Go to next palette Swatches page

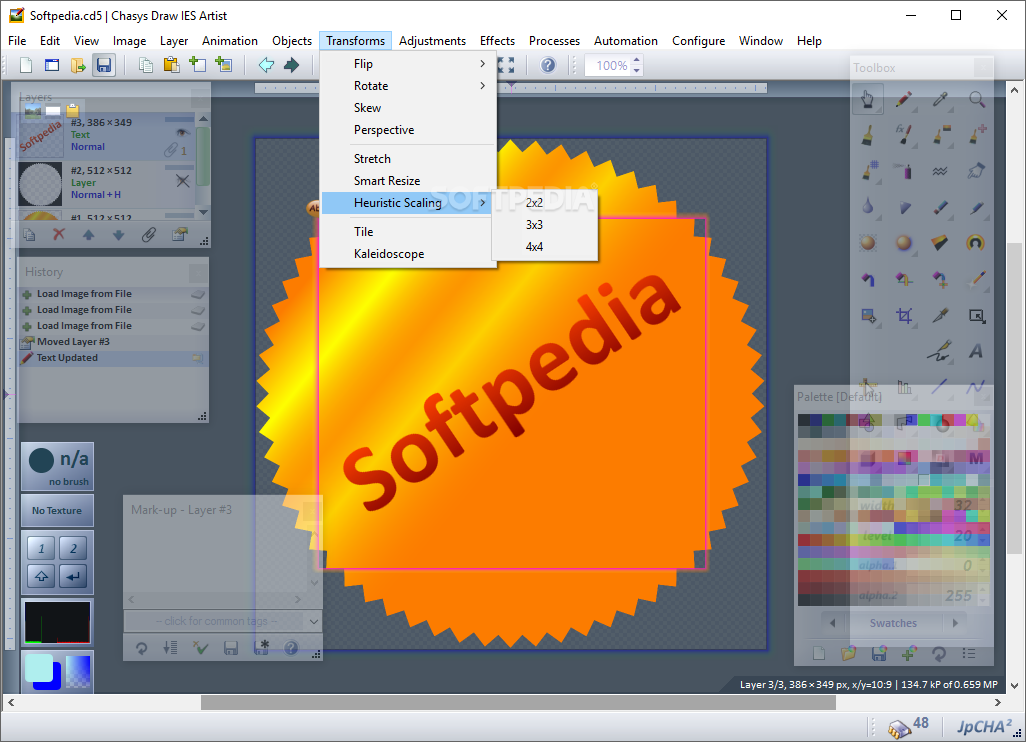[955, 623]
